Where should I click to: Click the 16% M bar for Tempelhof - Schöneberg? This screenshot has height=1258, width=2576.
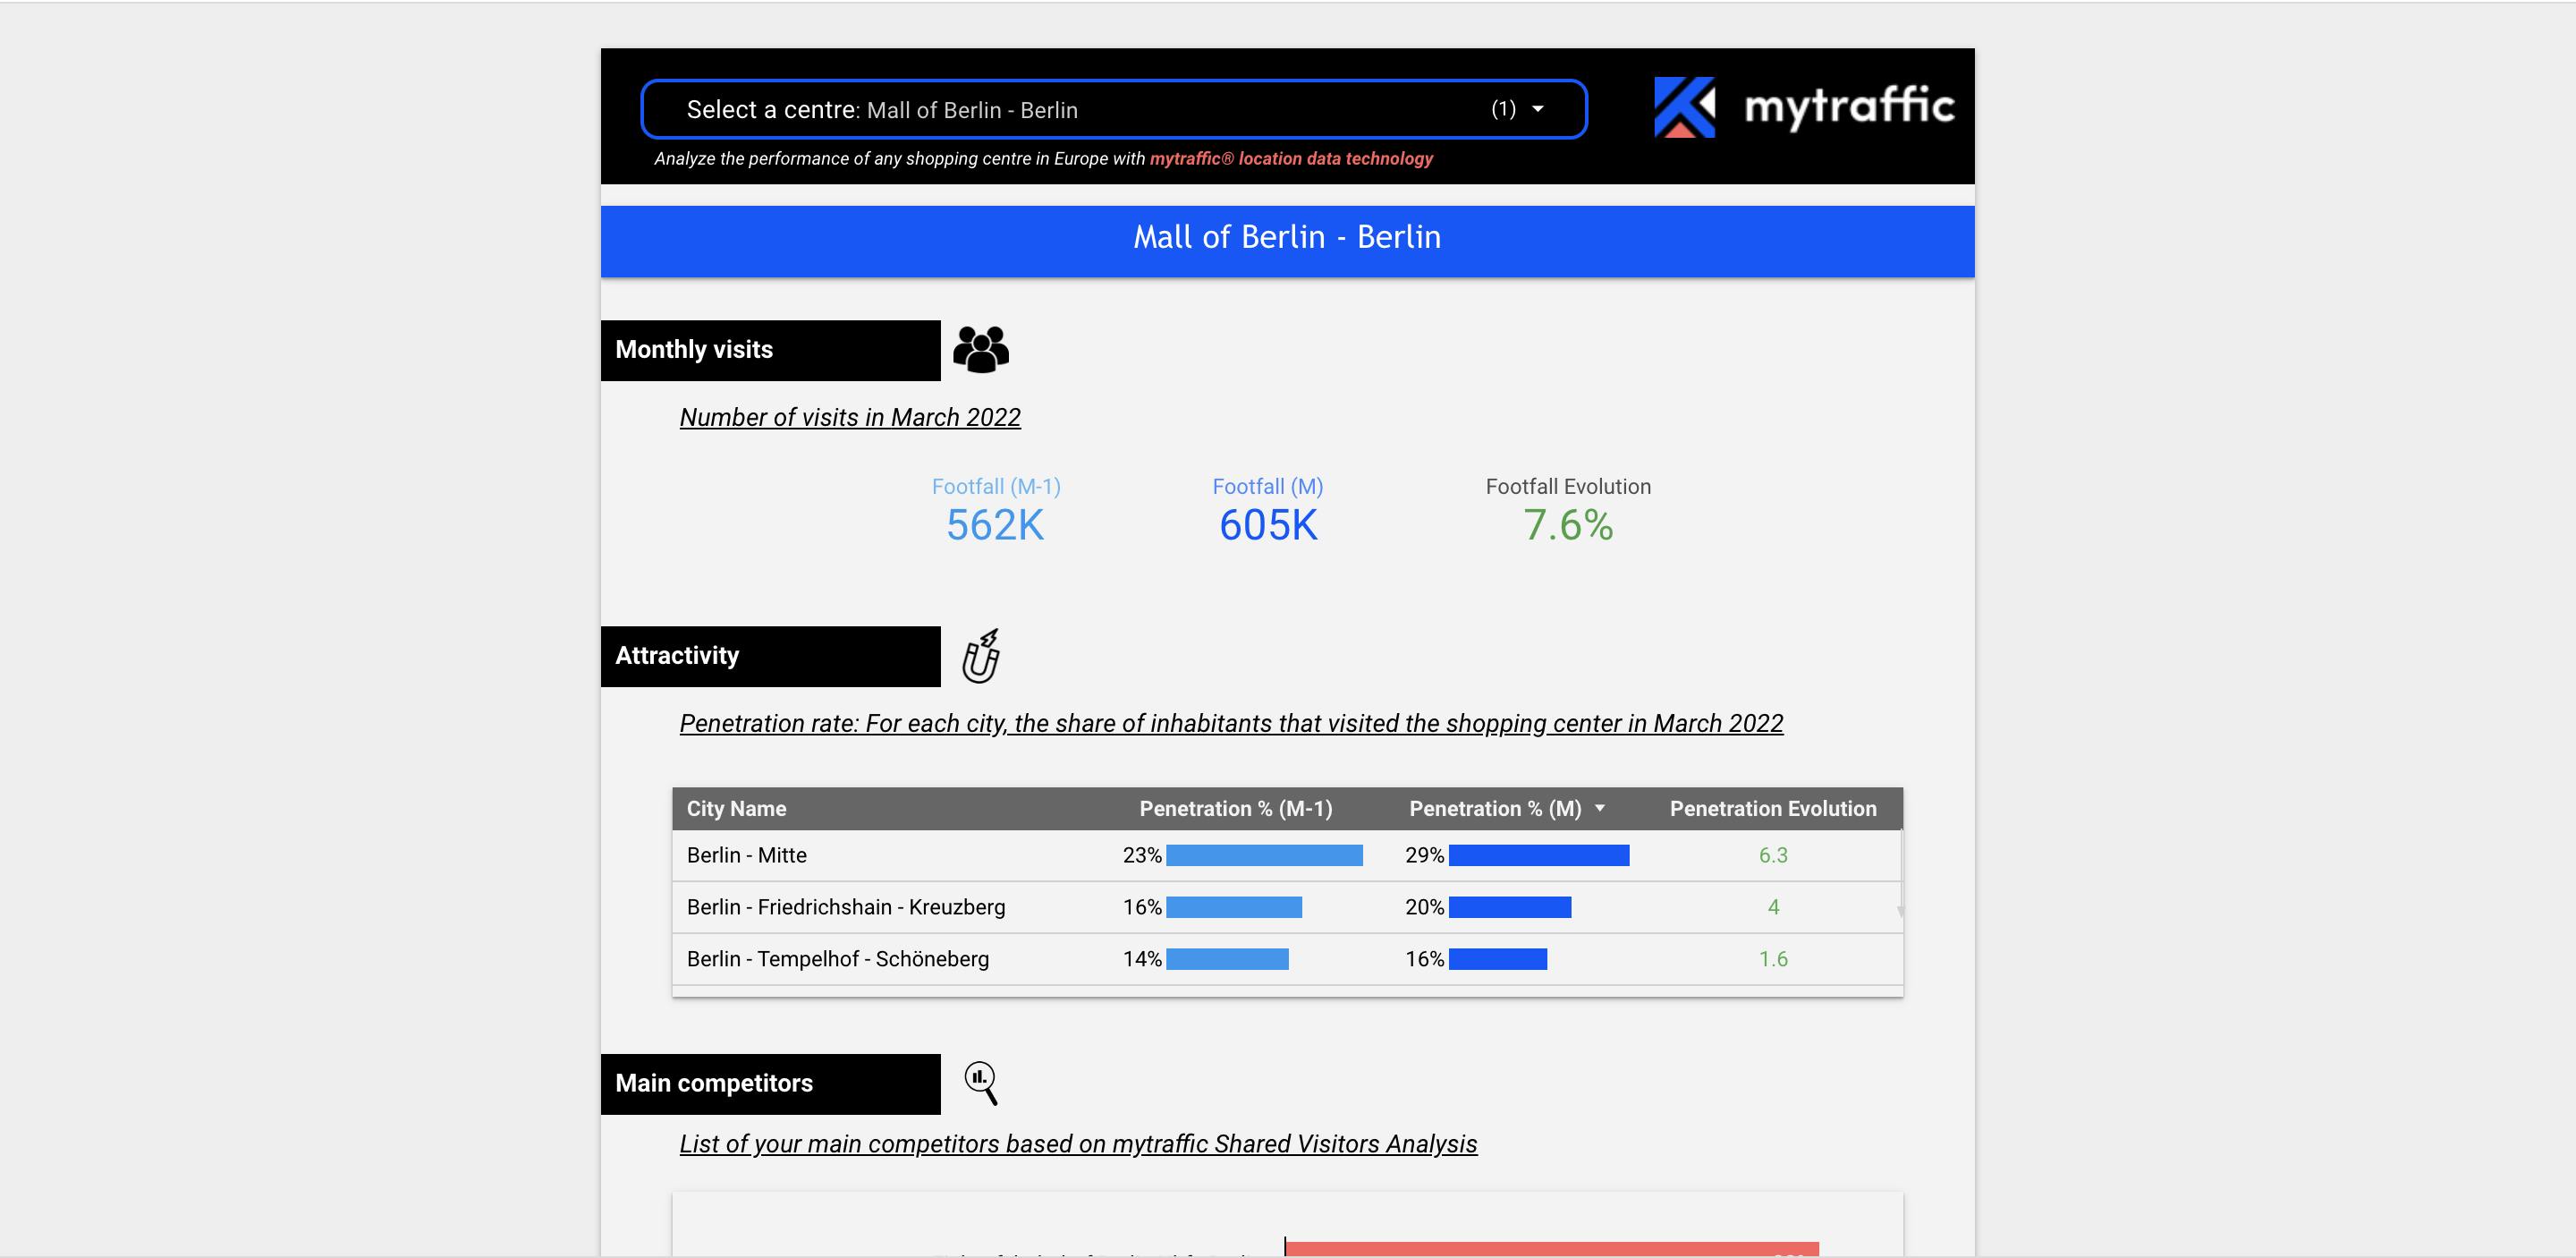[x=1498, y=959]
